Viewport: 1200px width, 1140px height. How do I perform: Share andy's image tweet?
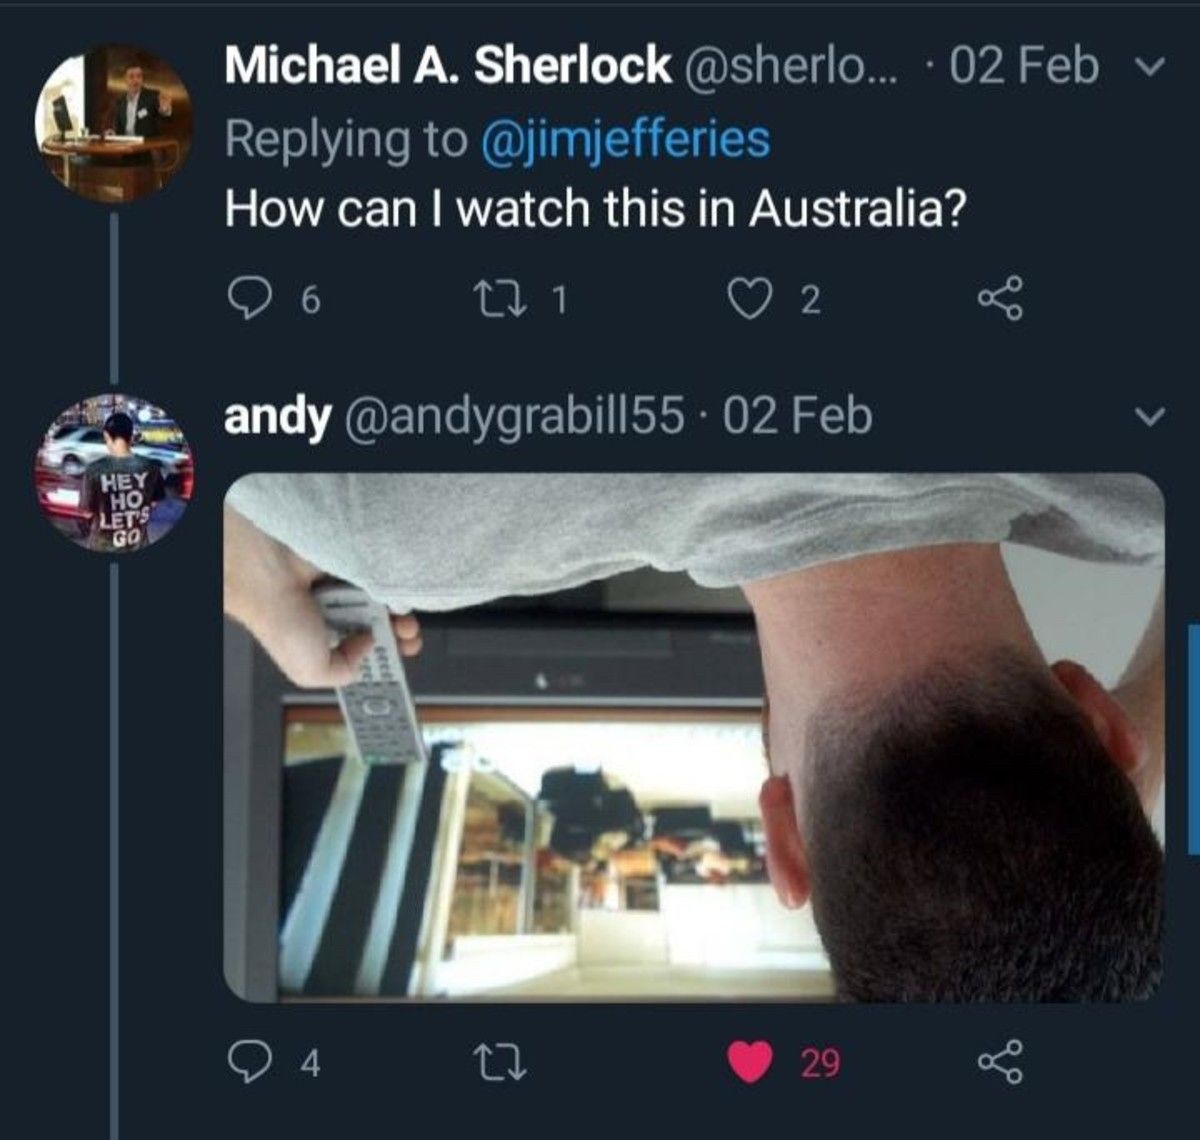point(1000,1063)
